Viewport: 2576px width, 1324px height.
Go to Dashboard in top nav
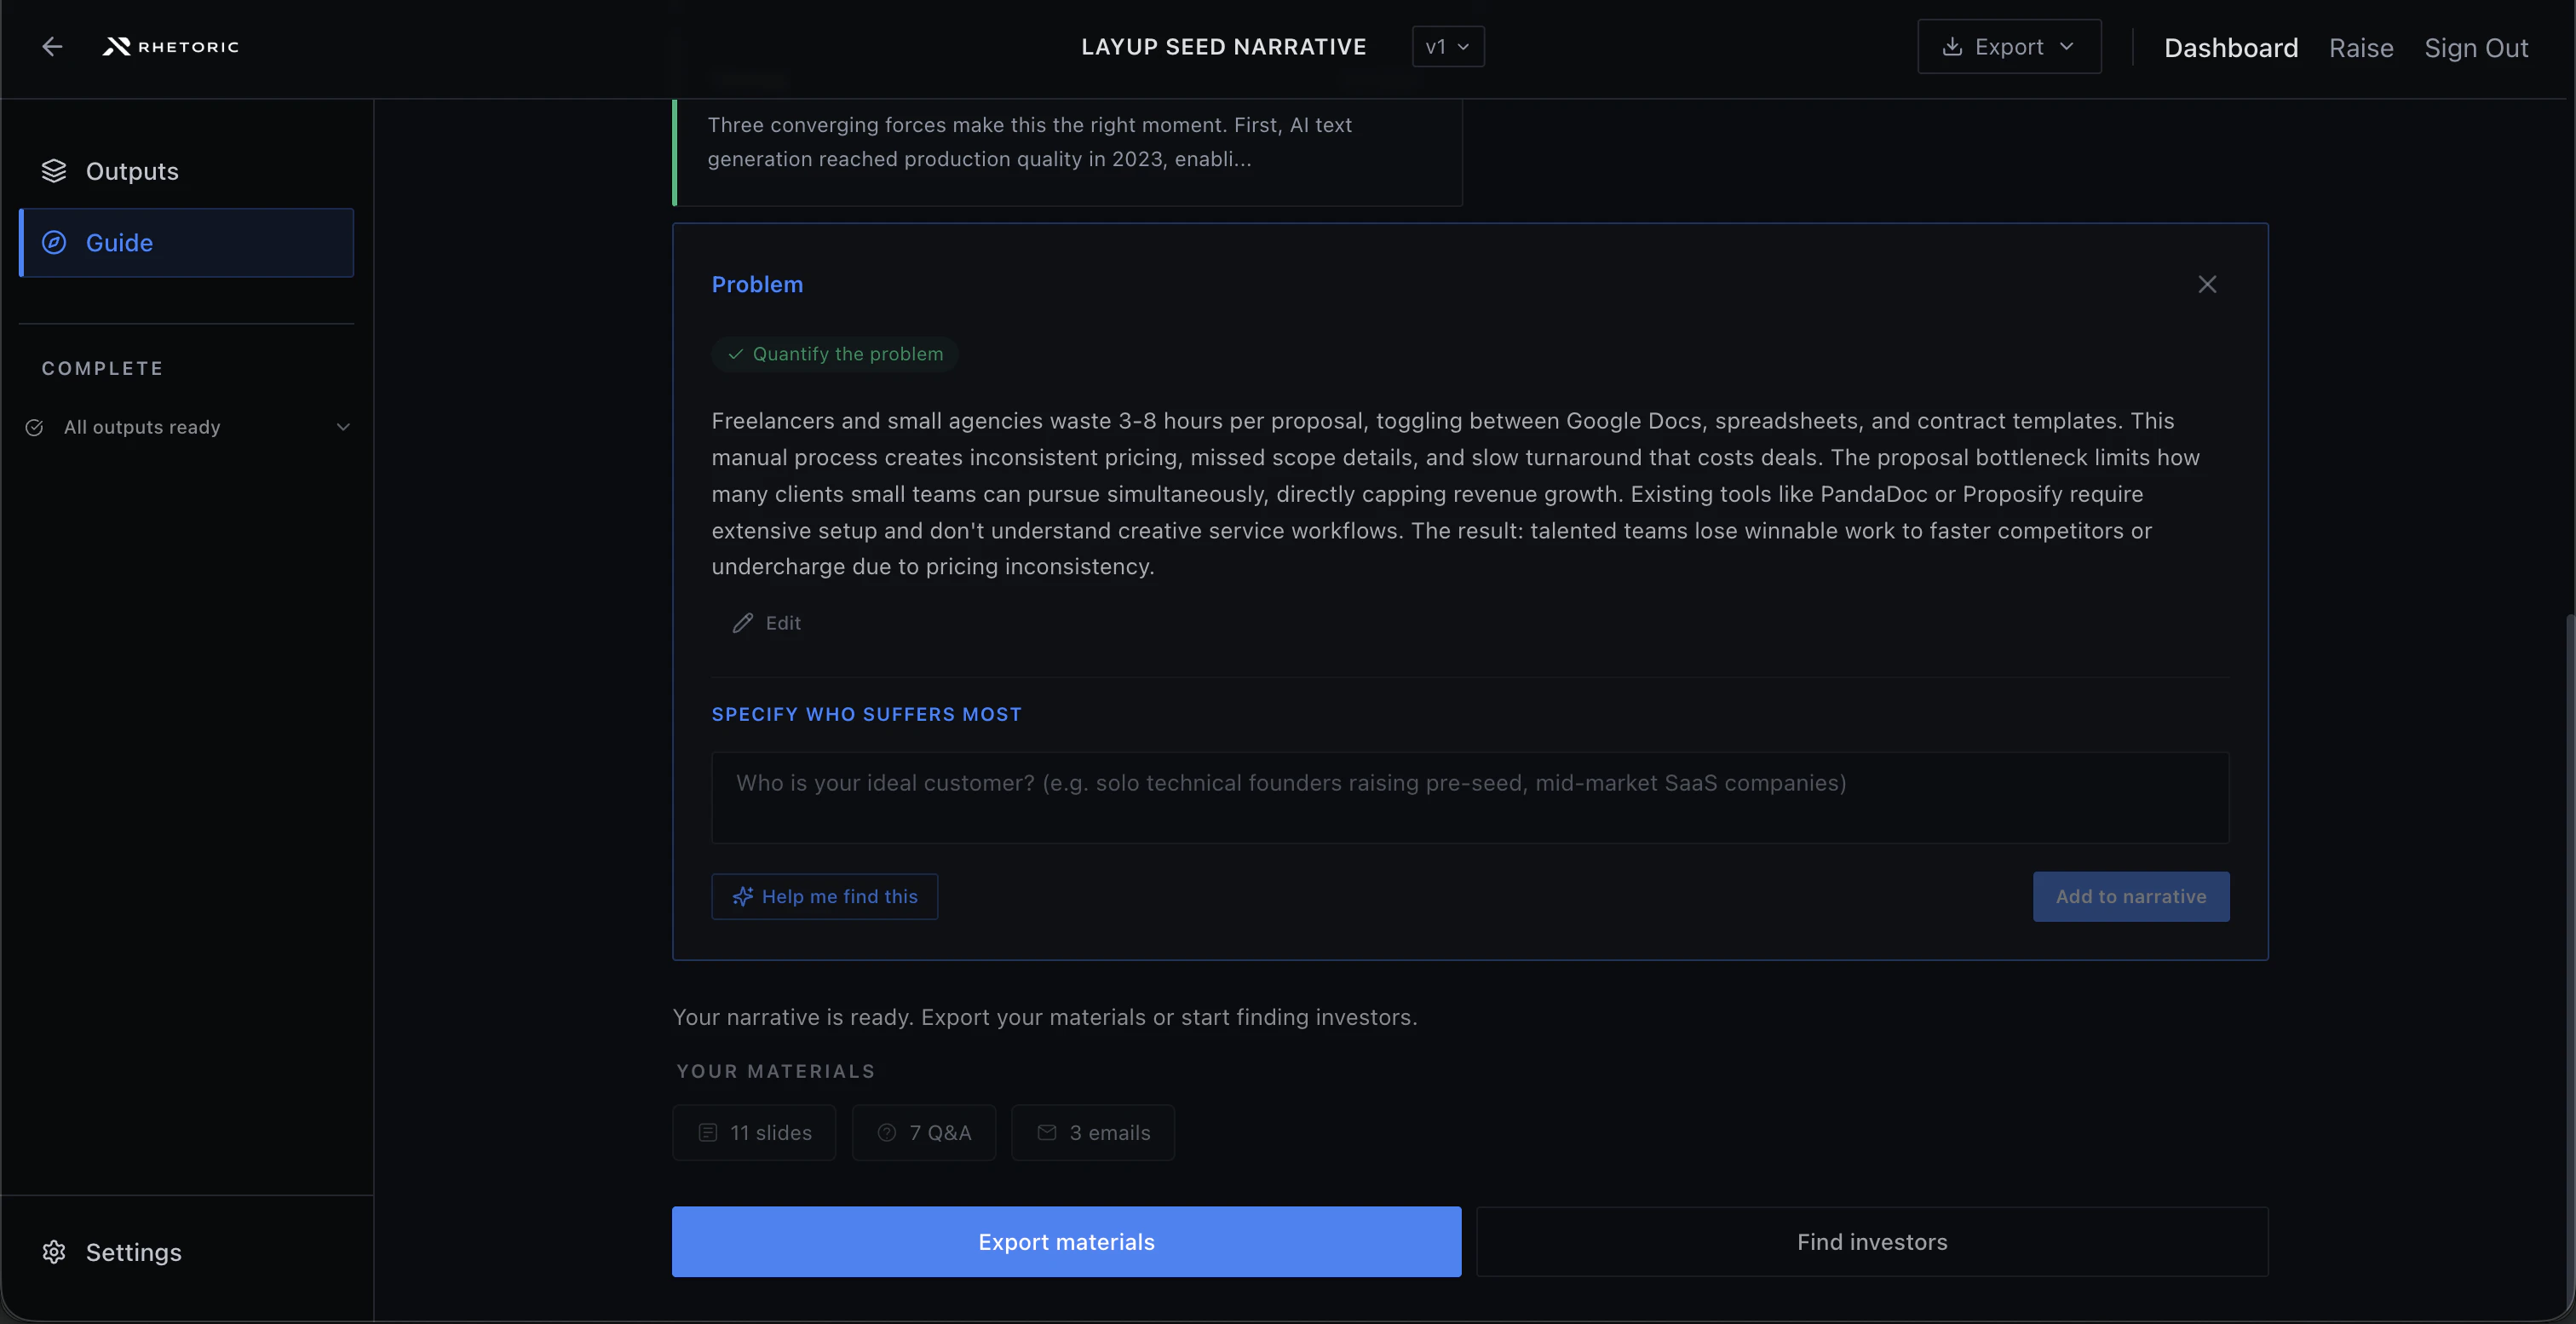point(2230,48)
